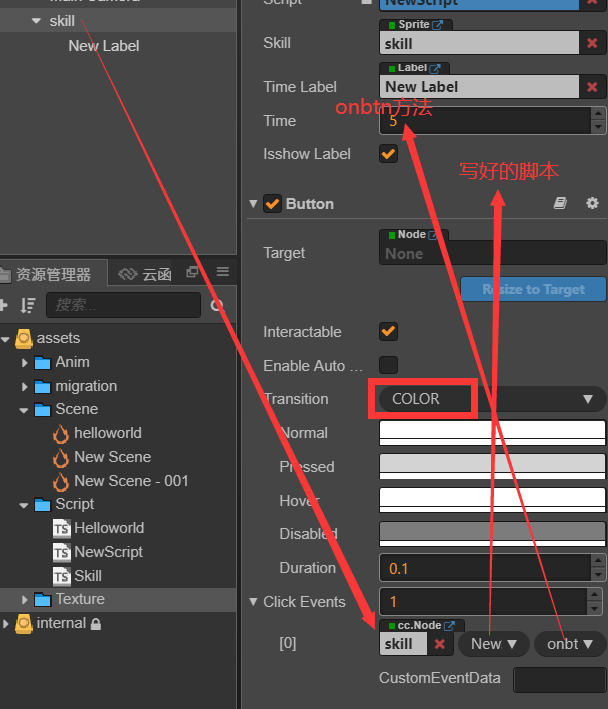The image size is (608, 709).
Task: Click Resize to Target button
Action: [x=533, y=289]
